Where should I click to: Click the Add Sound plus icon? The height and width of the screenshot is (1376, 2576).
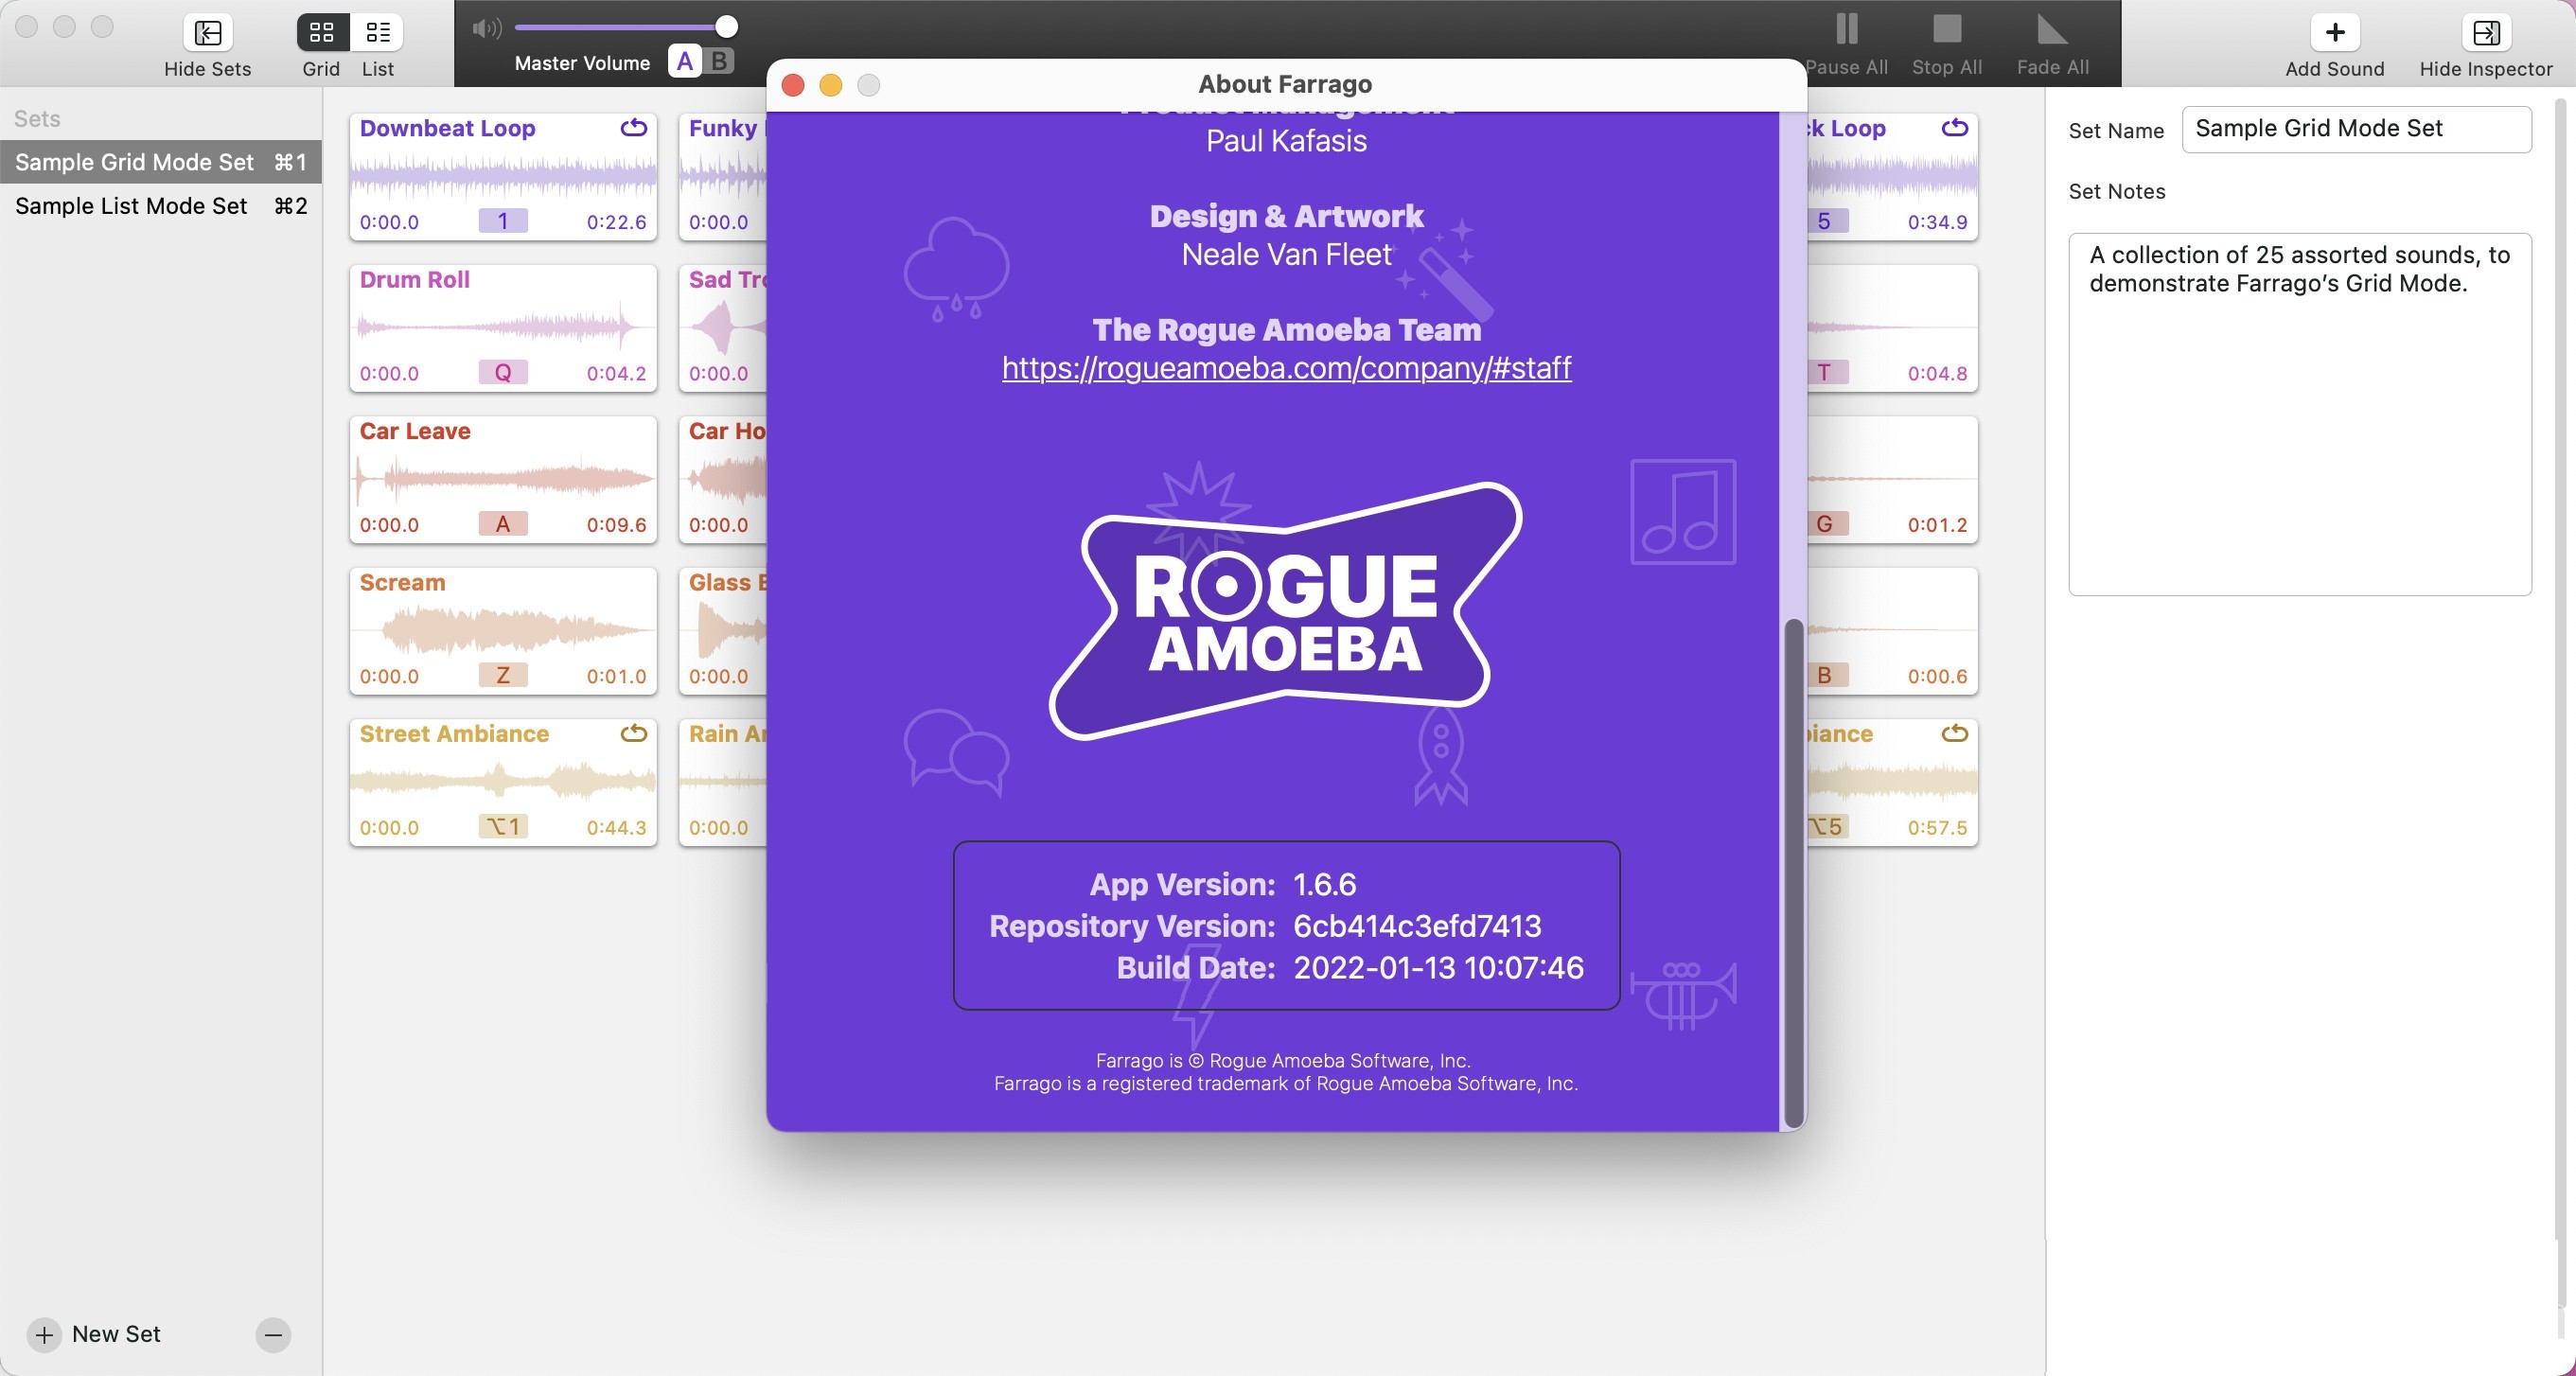point(2334,33)
